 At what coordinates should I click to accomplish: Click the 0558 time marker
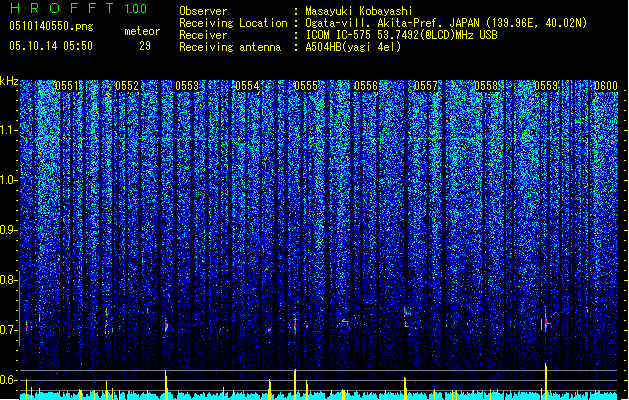486,86
